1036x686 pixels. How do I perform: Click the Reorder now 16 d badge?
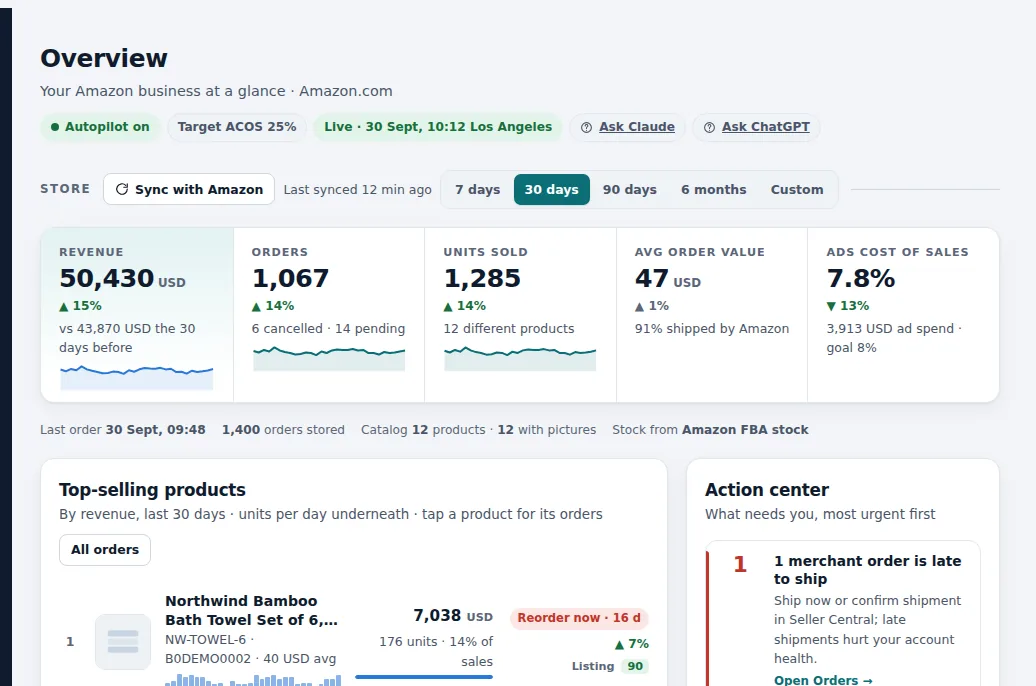pyautogui.click(x=579, y=618)
